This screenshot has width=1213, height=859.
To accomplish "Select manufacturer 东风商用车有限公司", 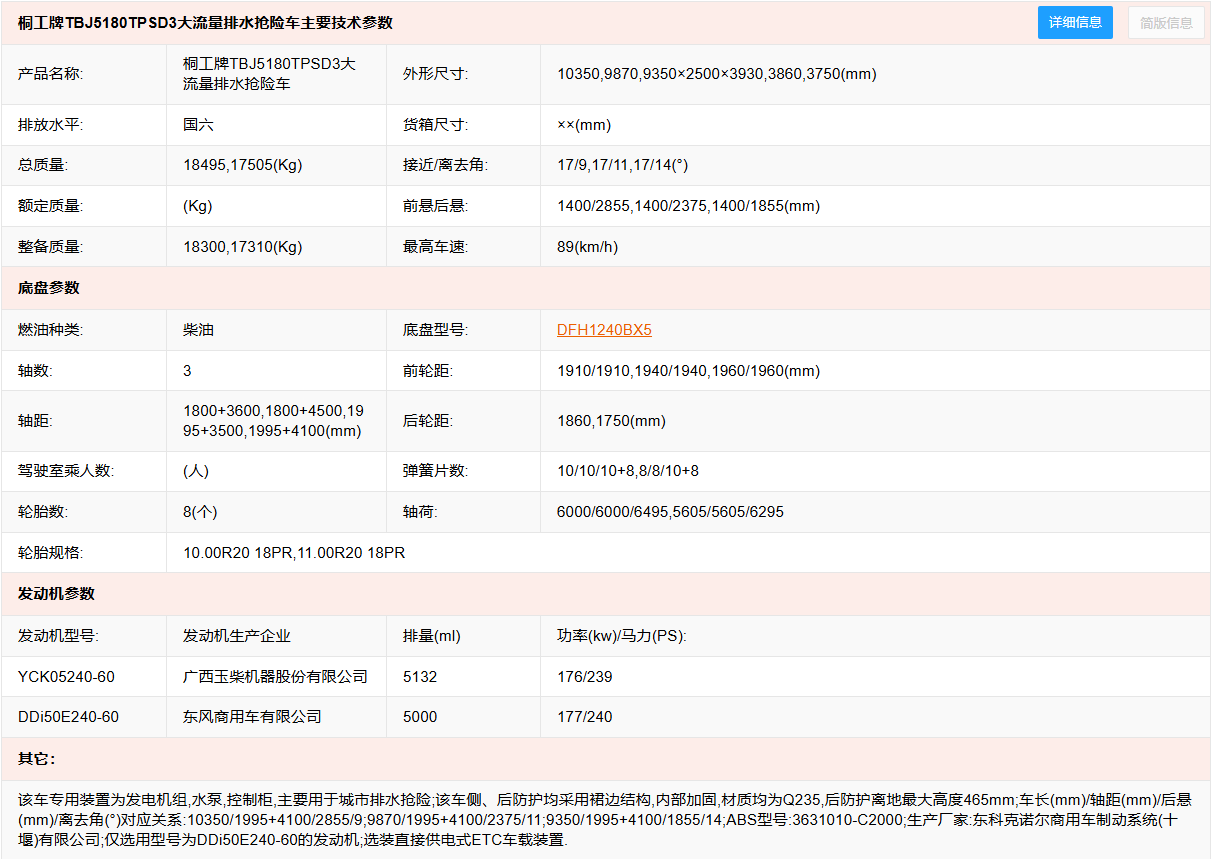I will pos(252,717).
